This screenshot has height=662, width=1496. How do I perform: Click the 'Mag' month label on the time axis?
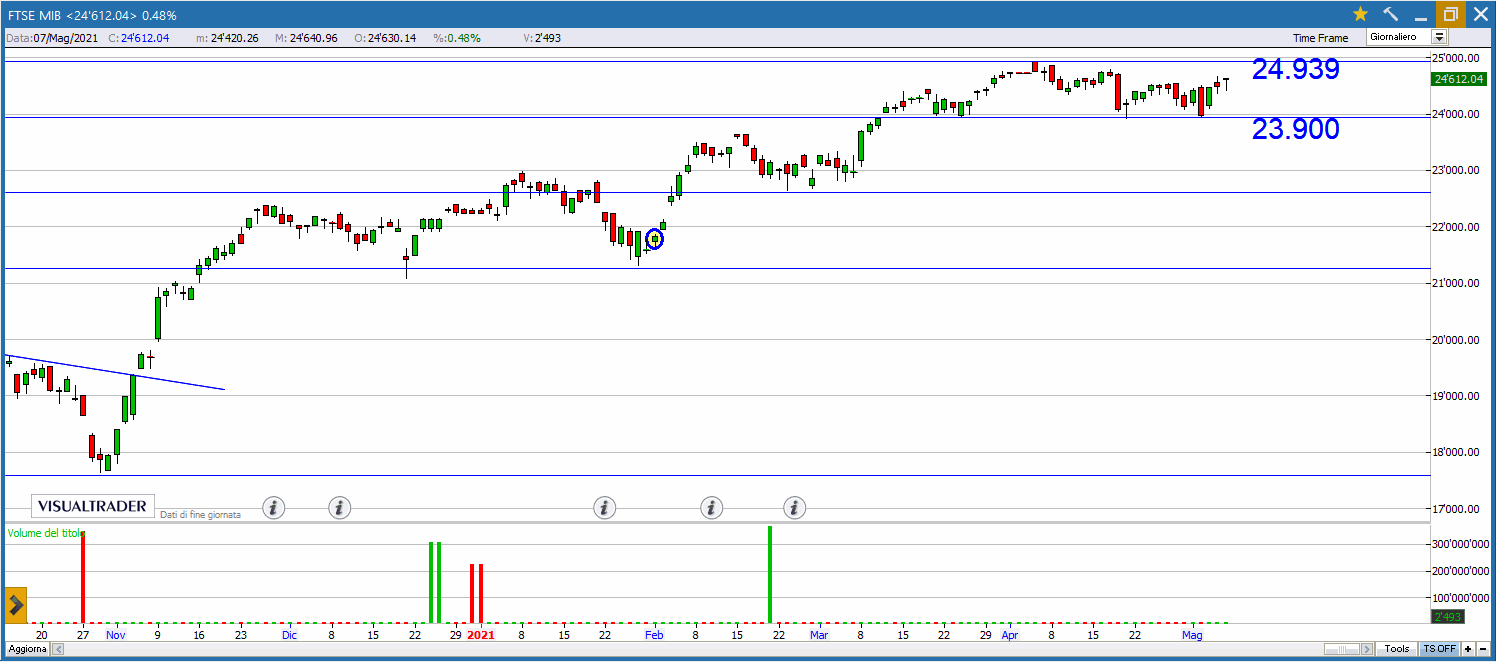tap(1192, 635)
